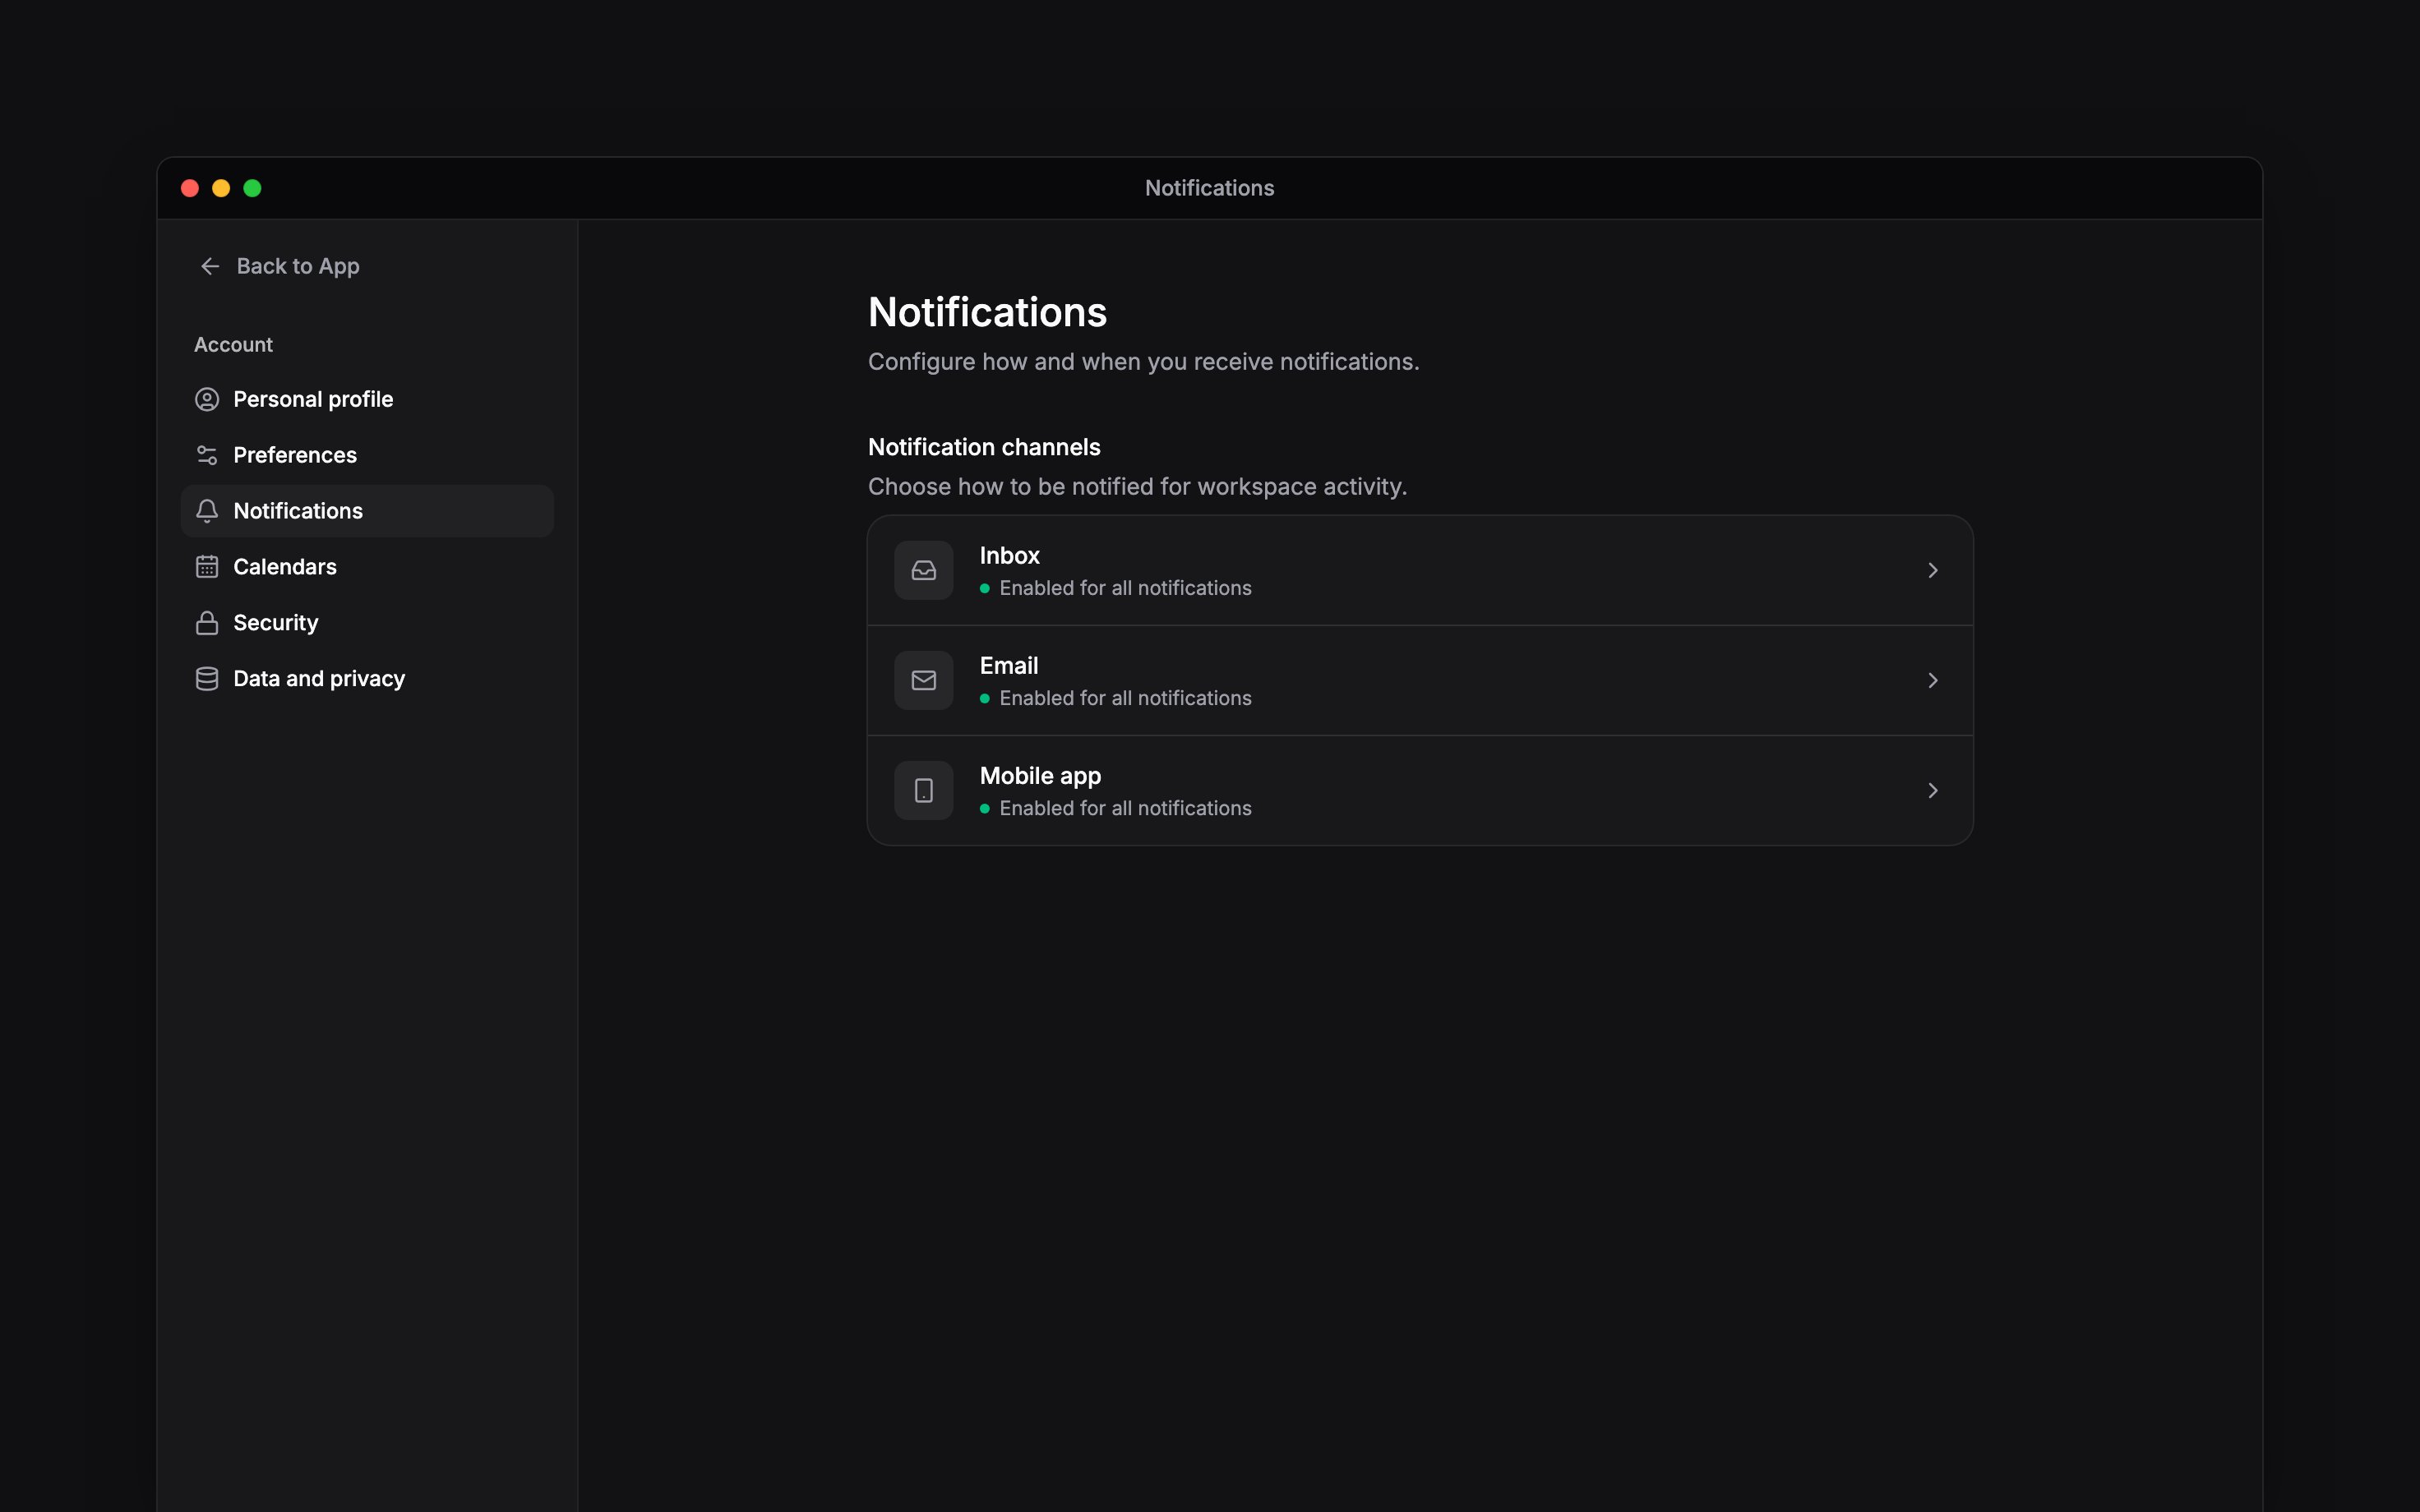Open the Preferences section
Image resolution: width=2420 pixels, height=1512 pixels.
pyautogui.click(x=367, y=455)
